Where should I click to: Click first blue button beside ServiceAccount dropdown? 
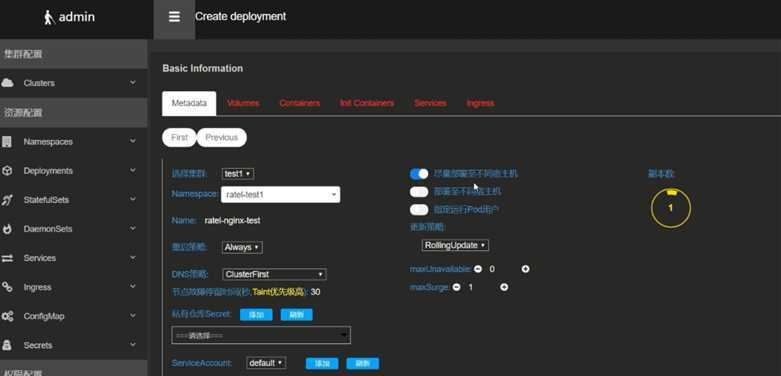(x=322, y=364)
